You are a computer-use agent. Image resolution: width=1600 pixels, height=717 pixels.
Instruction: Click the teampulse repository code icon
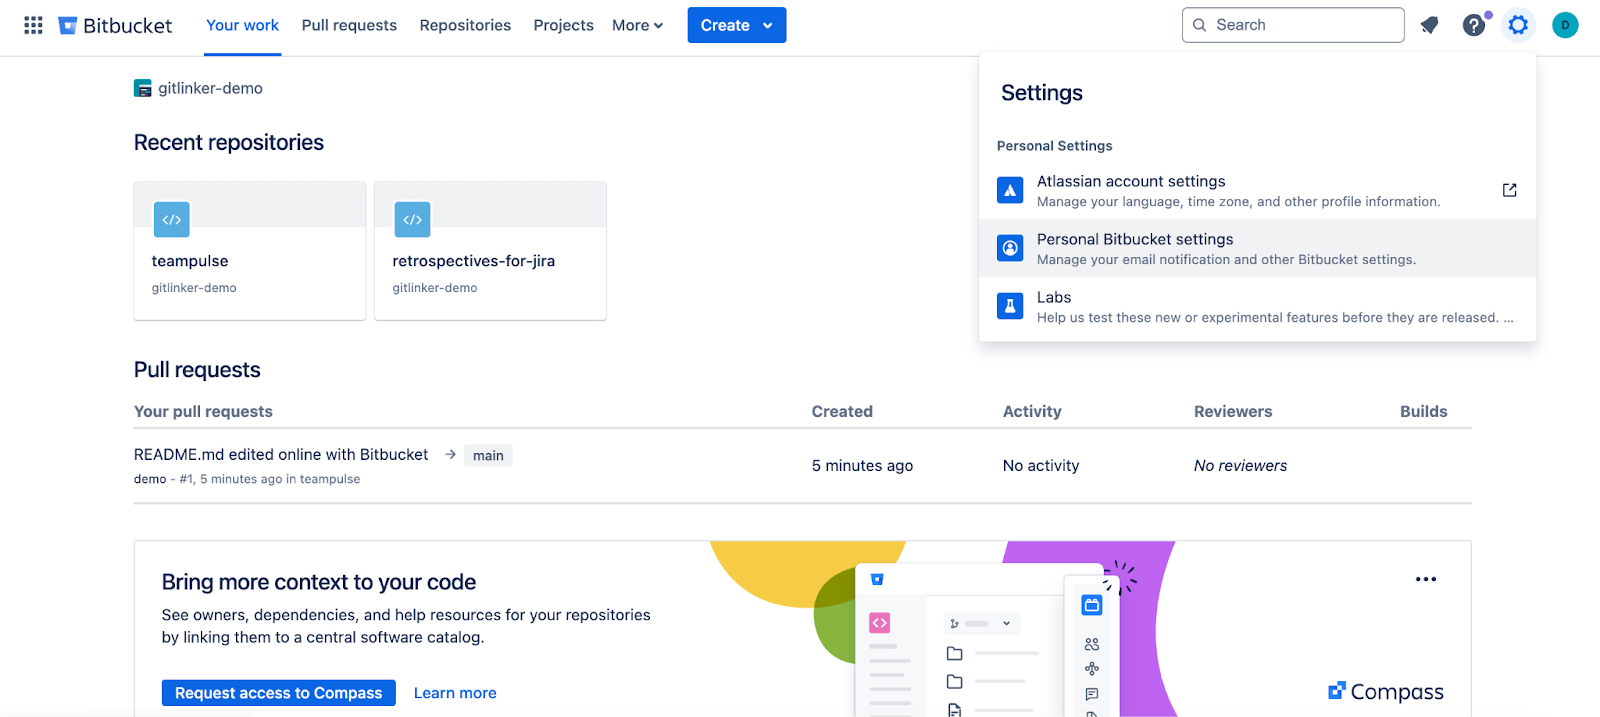pyautogui.click(x=172, y=219)
